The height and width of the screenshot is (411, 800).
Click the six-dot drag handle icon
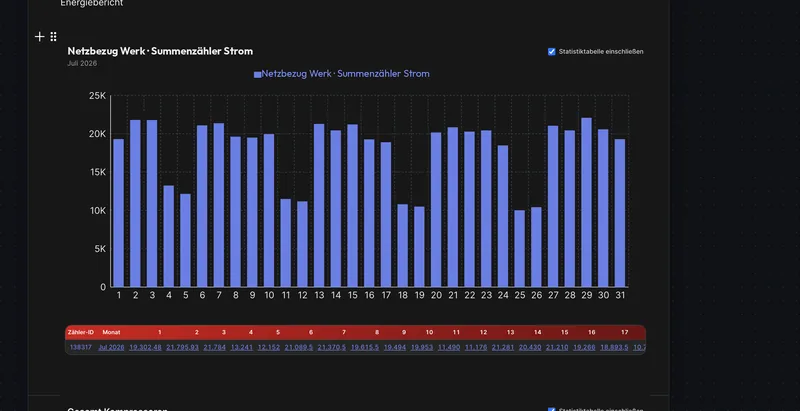click(x=54, y=37)
